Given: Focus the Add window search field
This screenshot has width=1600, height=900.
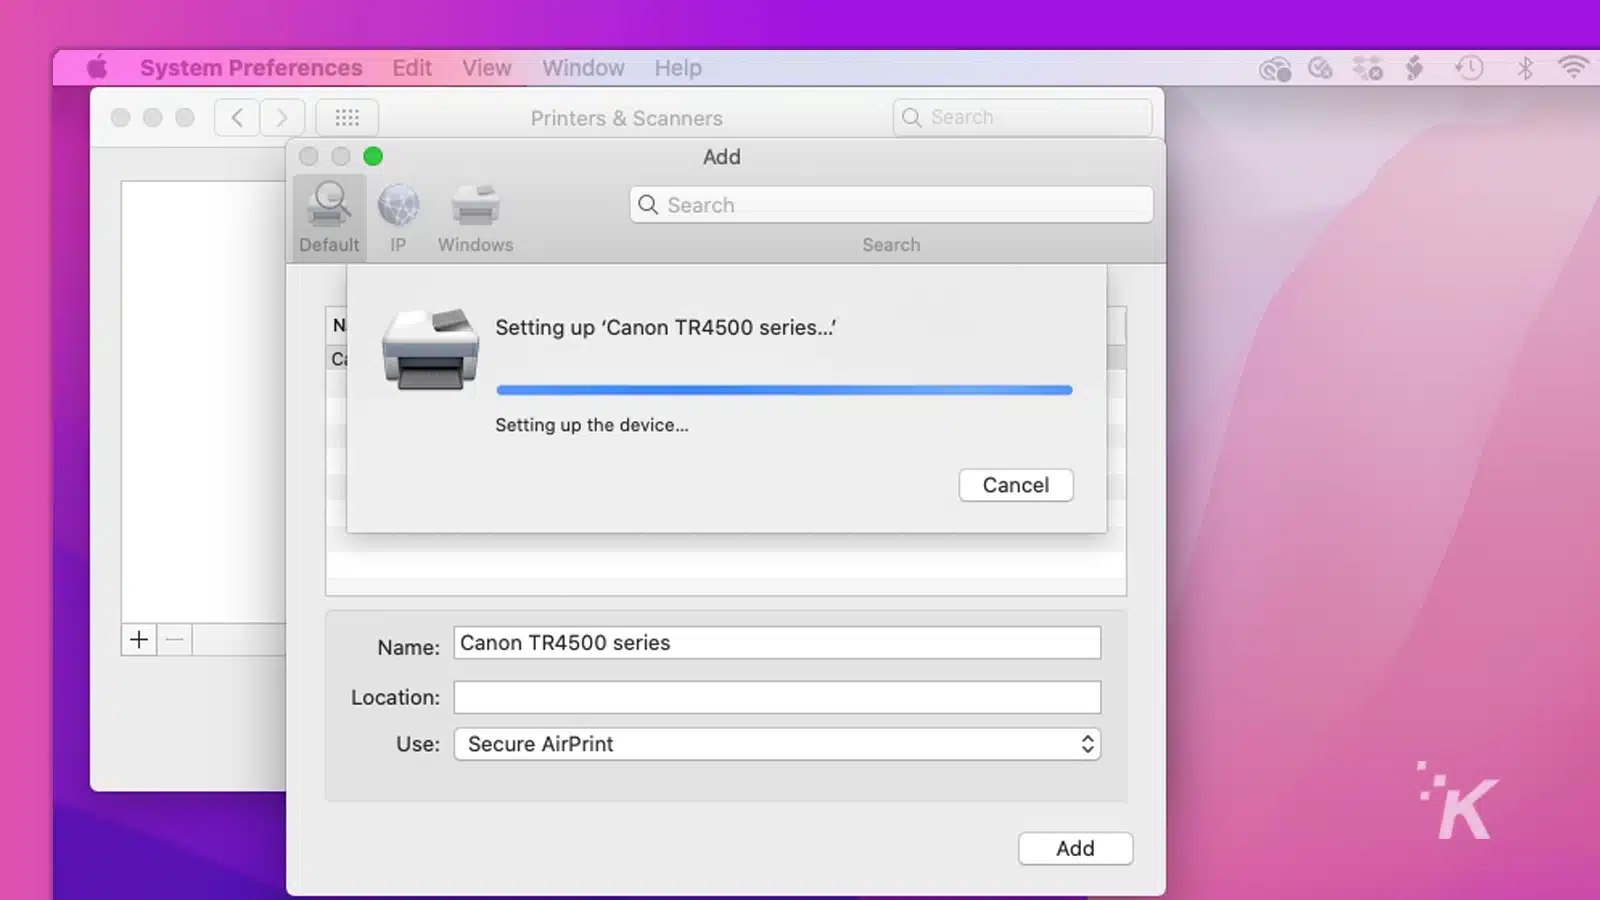Looking at the screenshot, I should [891, 205].
